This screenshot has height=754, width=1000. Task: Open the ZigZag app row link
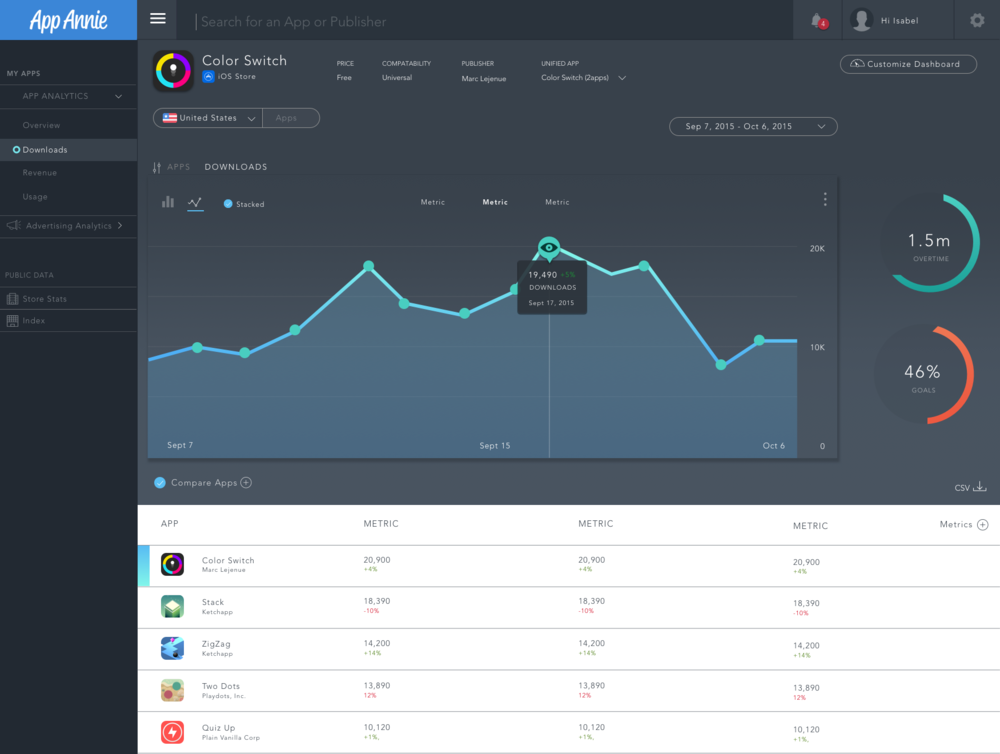coord(216,644)
